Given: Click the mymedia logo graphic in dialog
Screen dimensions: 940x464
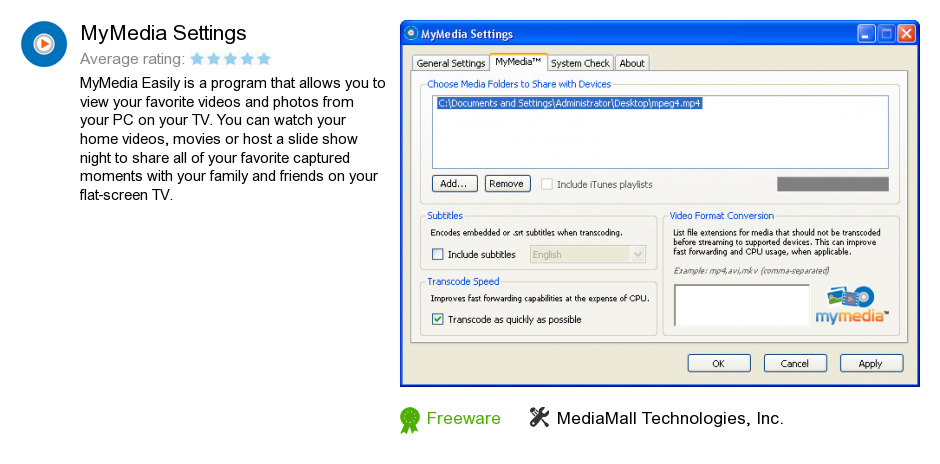Looking at the screenshot, I should pos(851,305).
